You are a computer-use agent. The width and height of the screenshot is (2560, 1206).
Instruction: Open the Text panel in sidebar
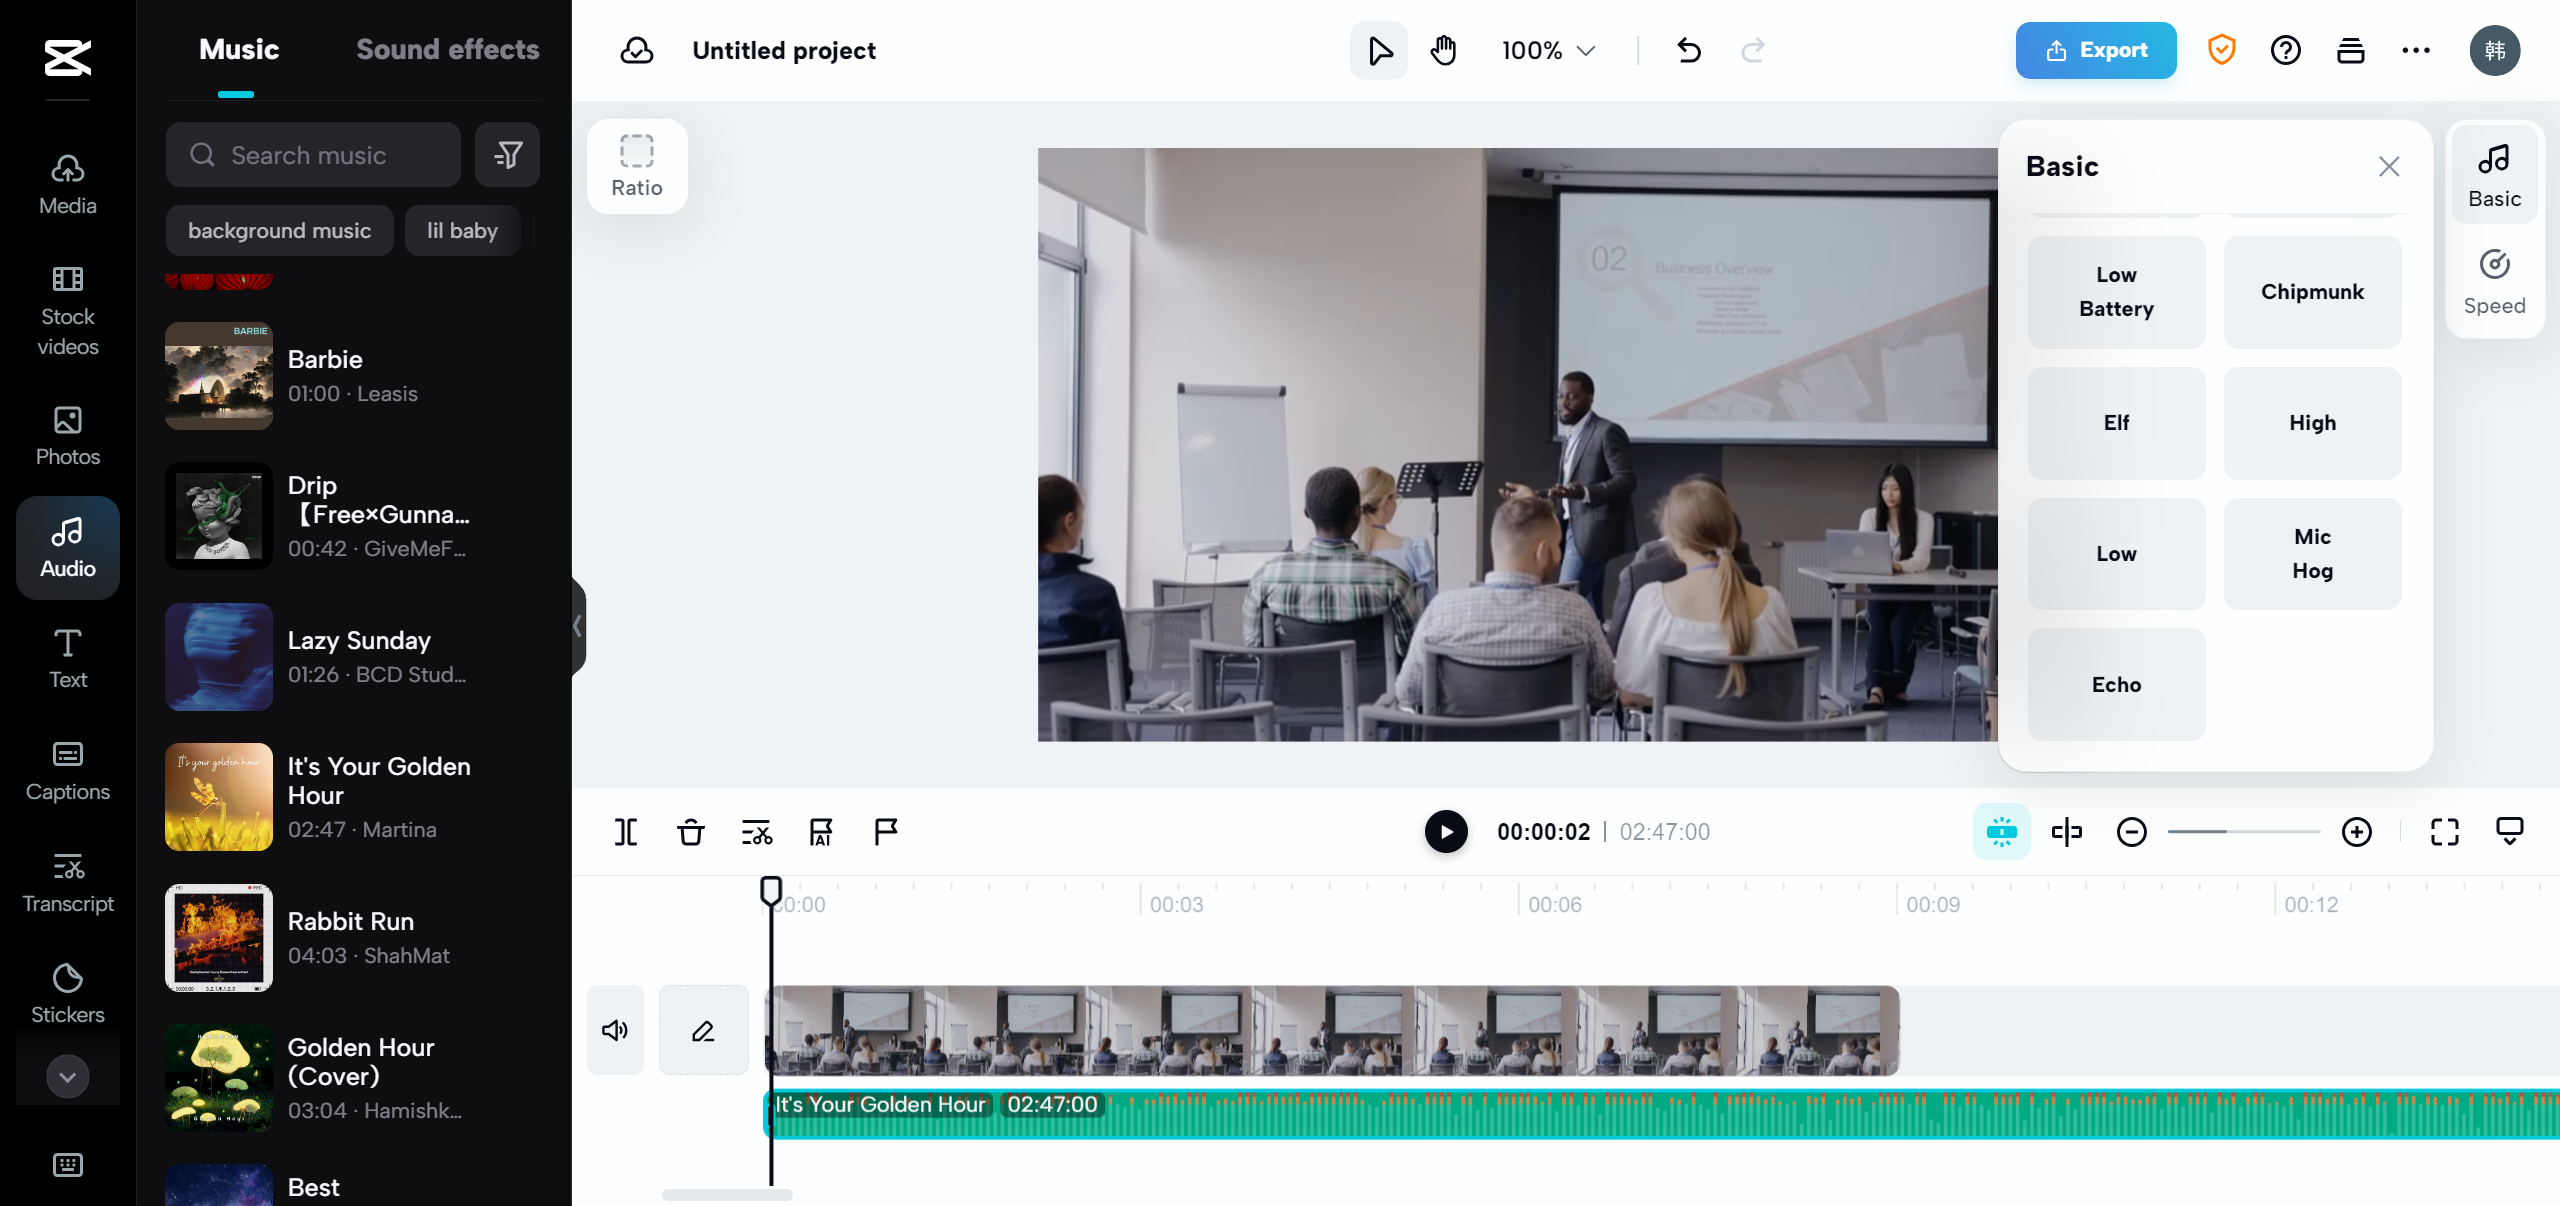point(67,656)
